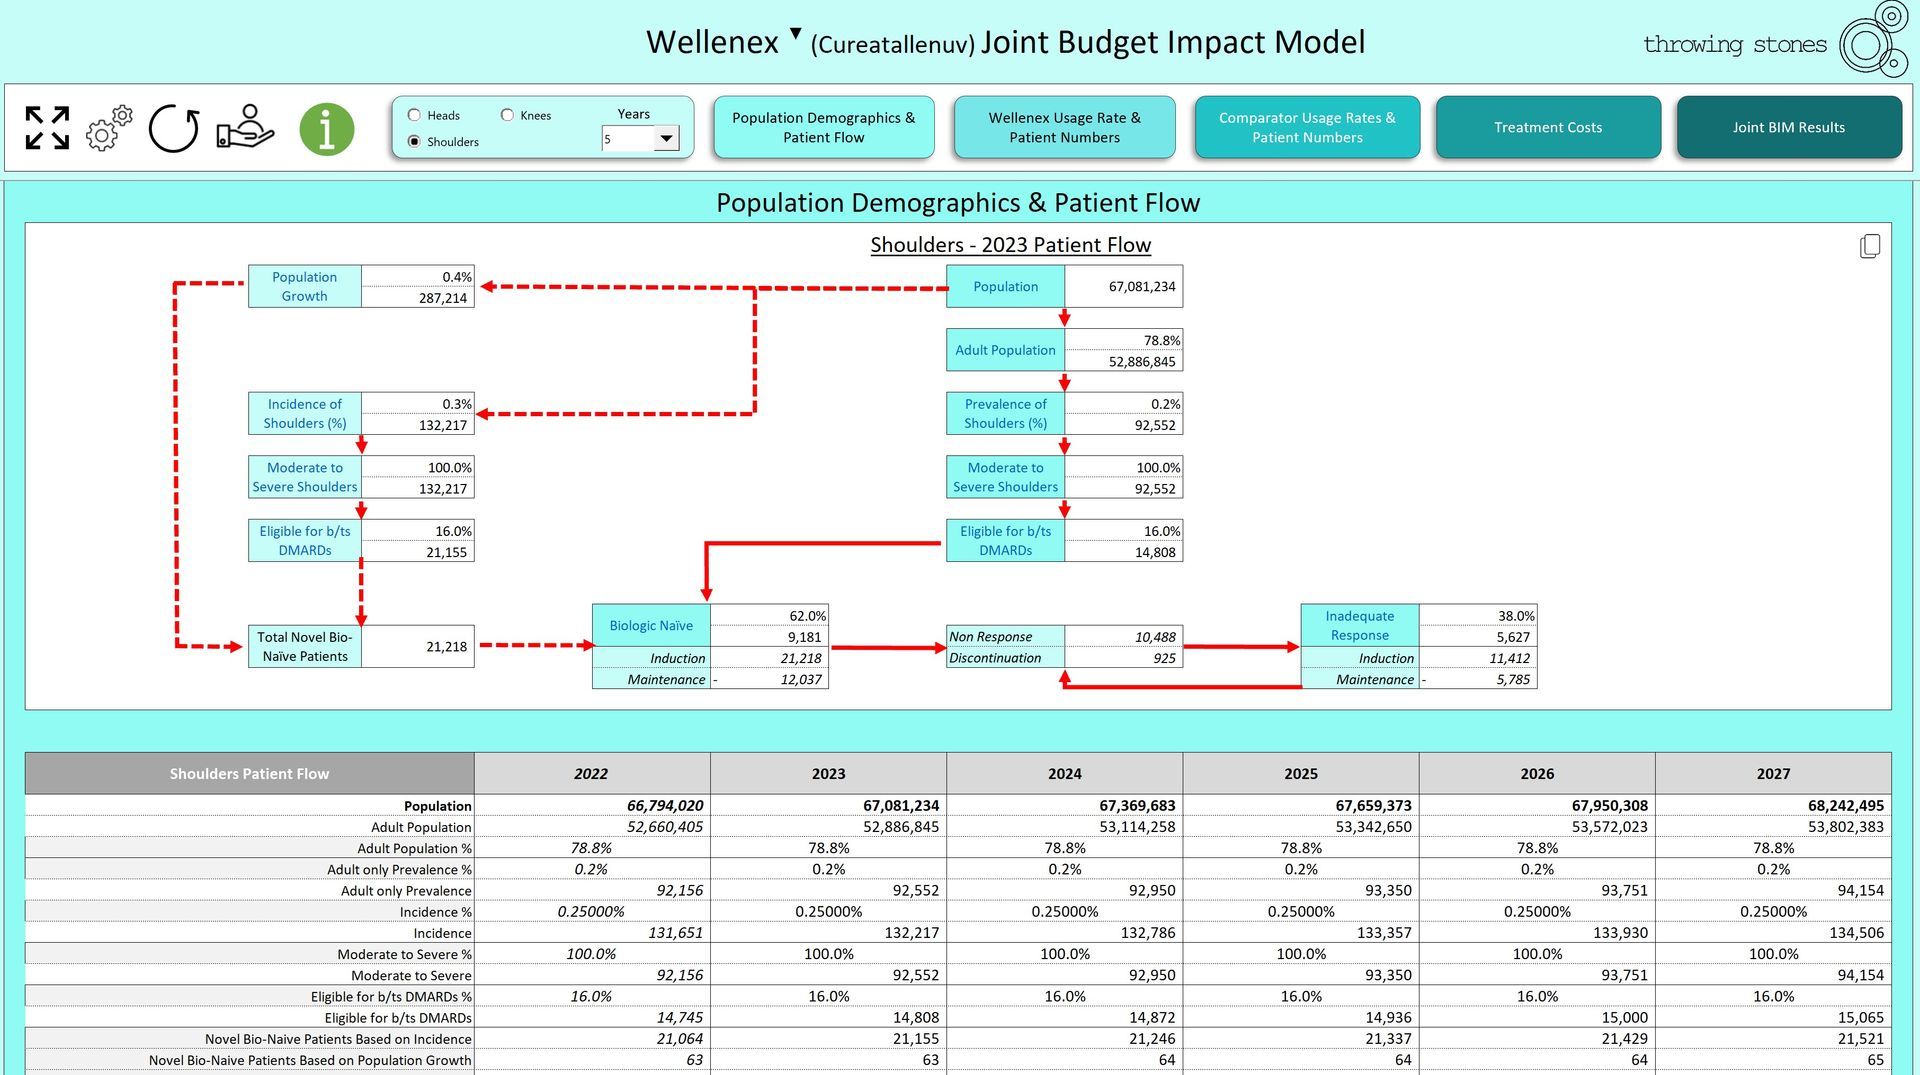Open the Wellenex product dropdown triangle
Viewport: 1920px width, 1075px height.
(796, 33)
